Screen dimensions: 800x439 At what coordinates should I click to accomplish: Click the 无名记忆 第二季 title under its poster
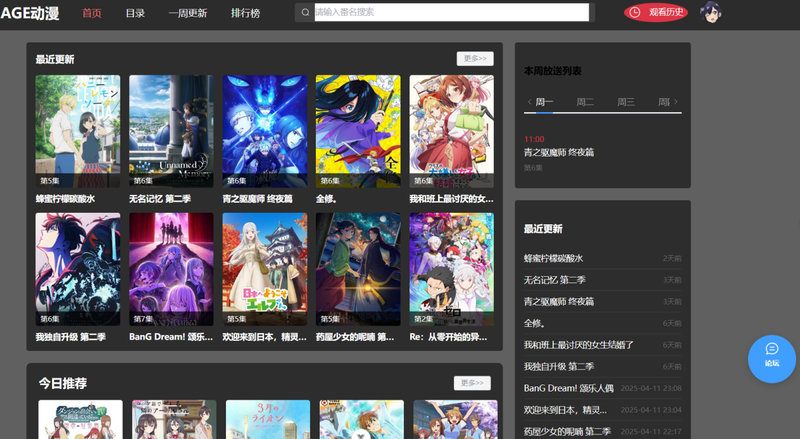(x=160, y=199)
